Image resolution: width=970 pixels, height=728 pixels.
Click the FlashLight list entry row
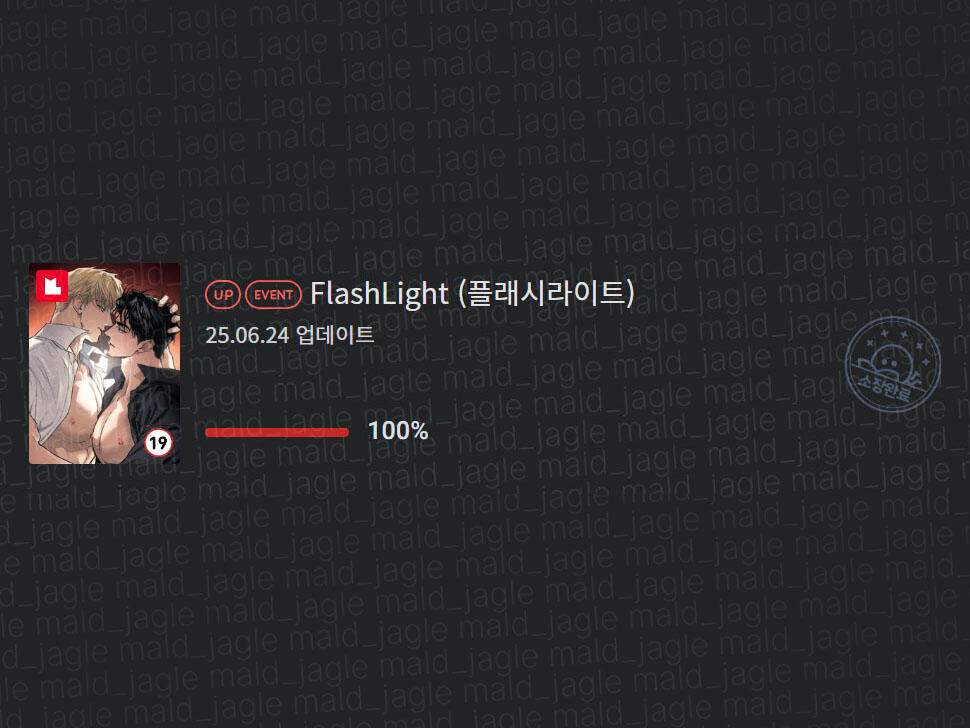click(485, 364)
